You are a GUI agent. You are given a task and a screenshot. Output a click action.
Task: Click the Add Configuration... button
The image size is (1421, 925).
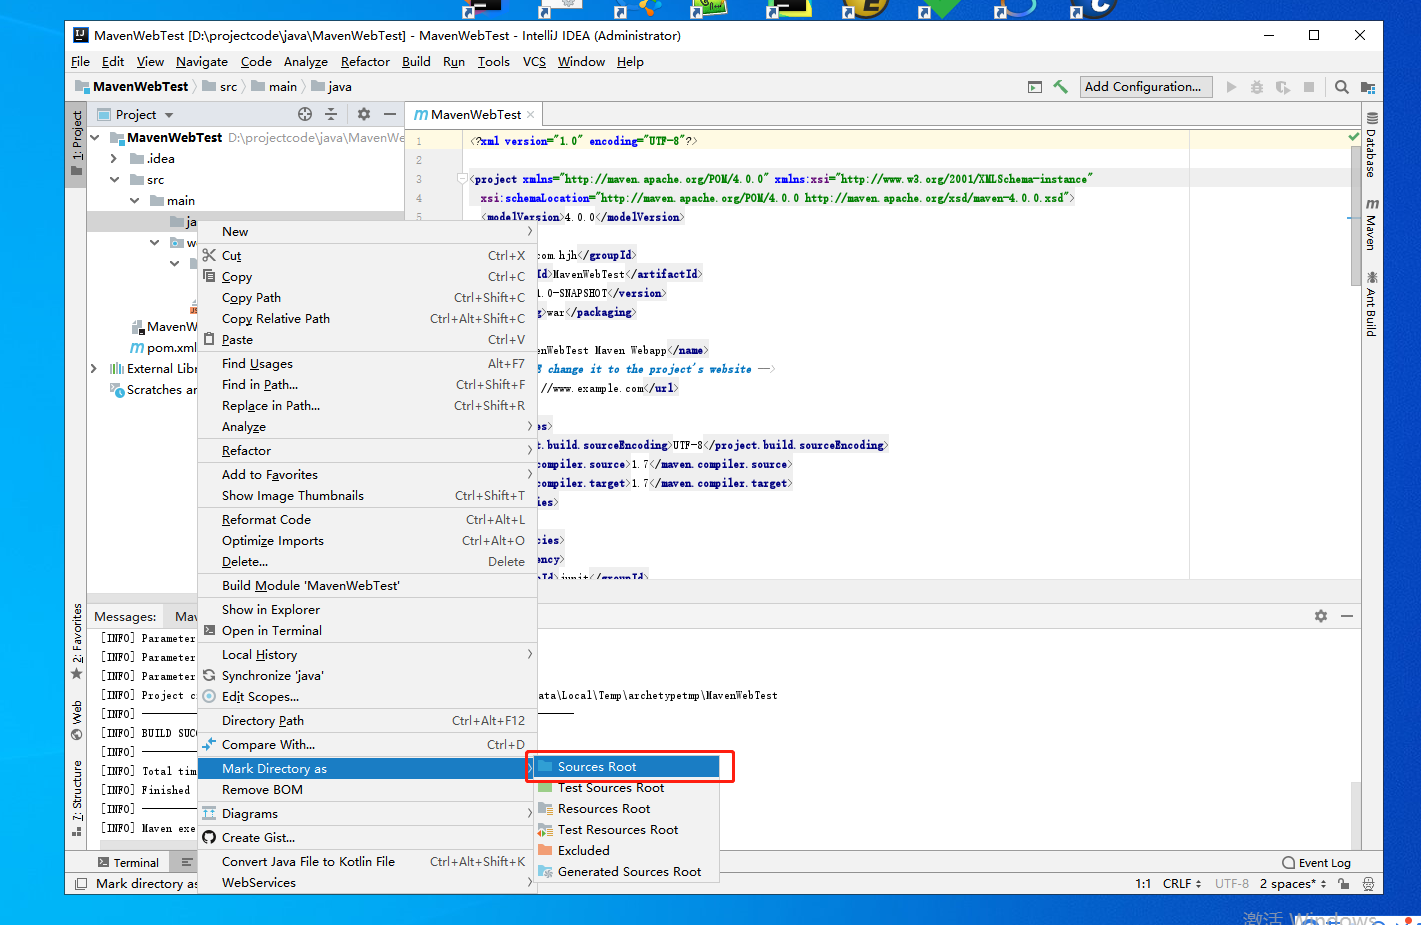click(x=1146, y=87)
